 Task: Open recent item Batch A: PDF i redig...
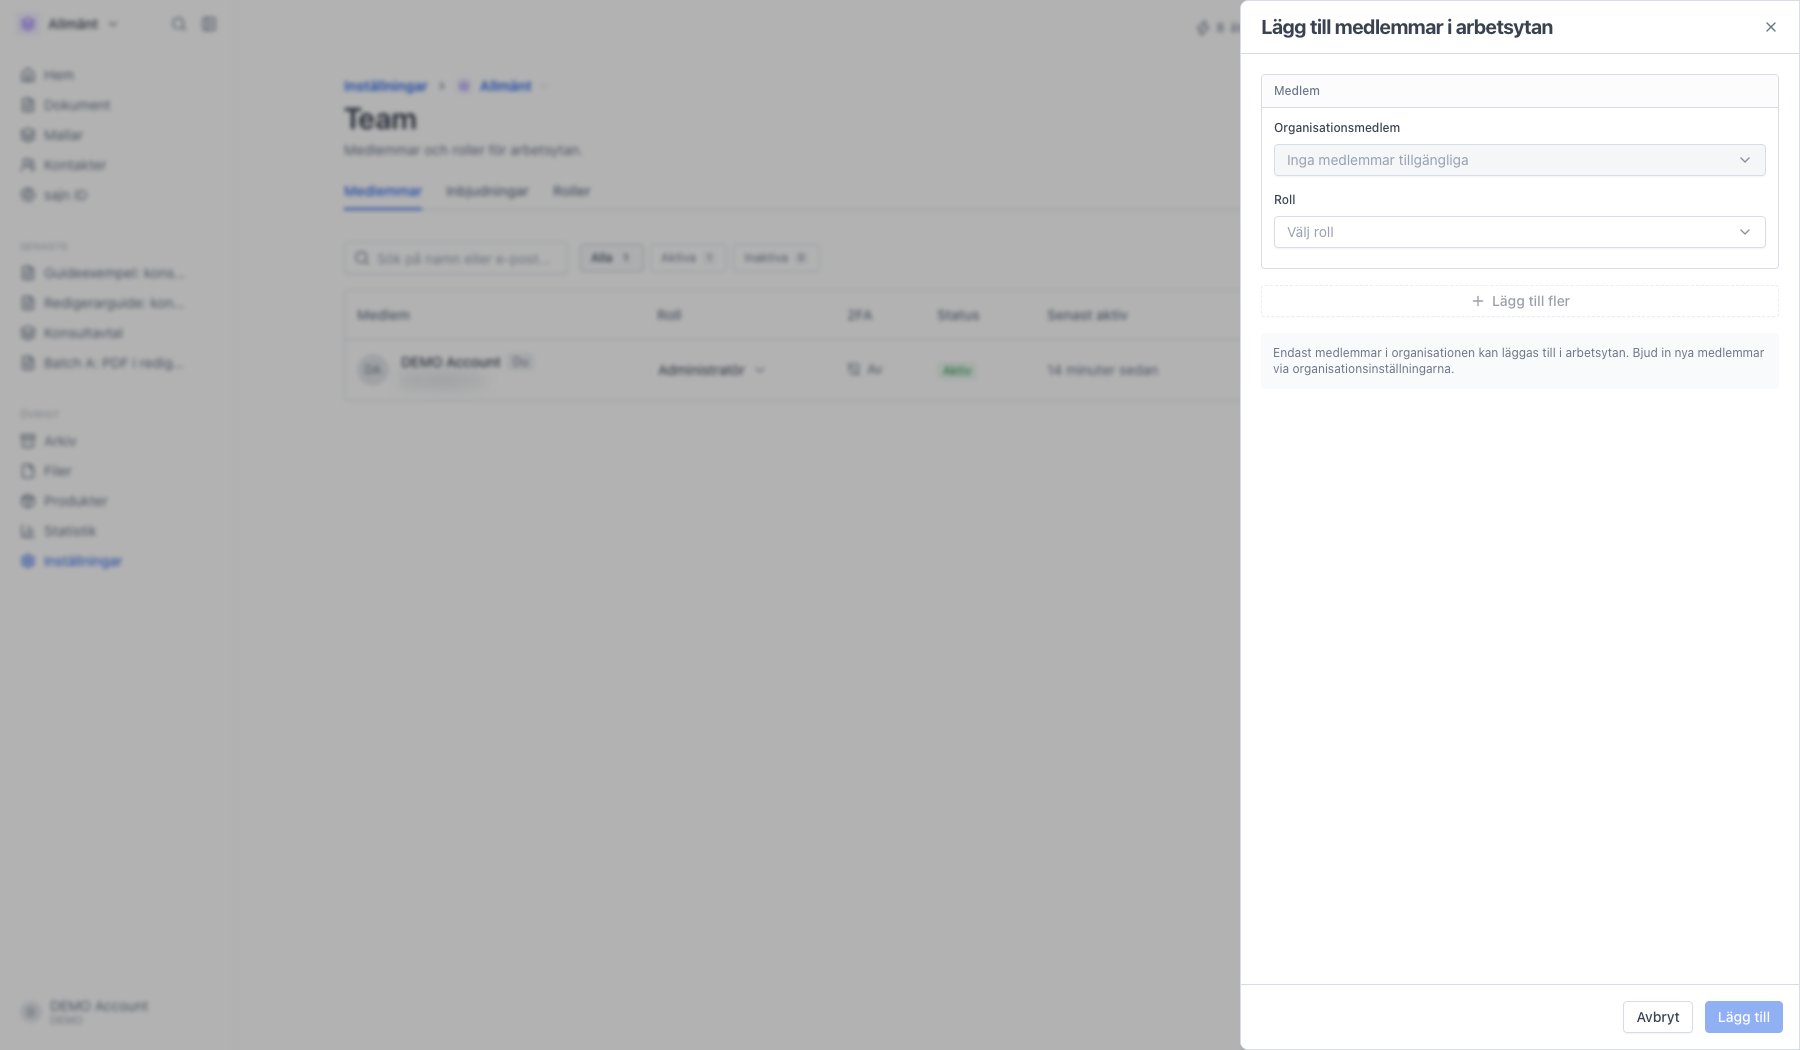coord(102,363)
